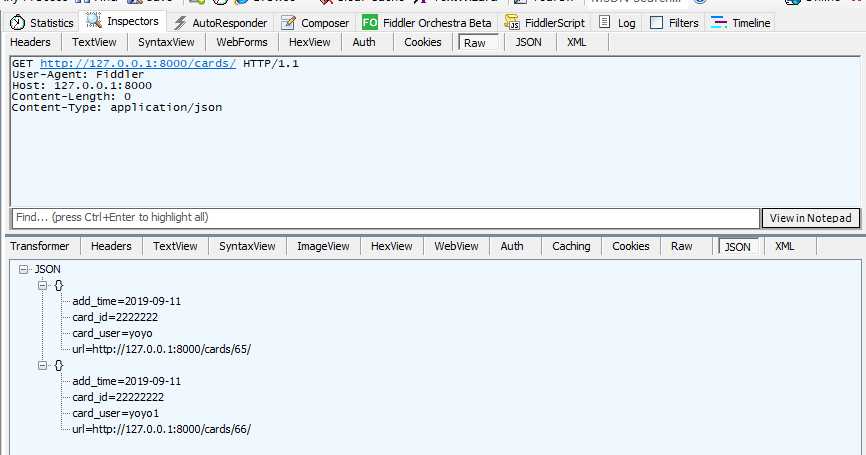Open response HexView tab

pyautogui.click(x=392, y=246)
